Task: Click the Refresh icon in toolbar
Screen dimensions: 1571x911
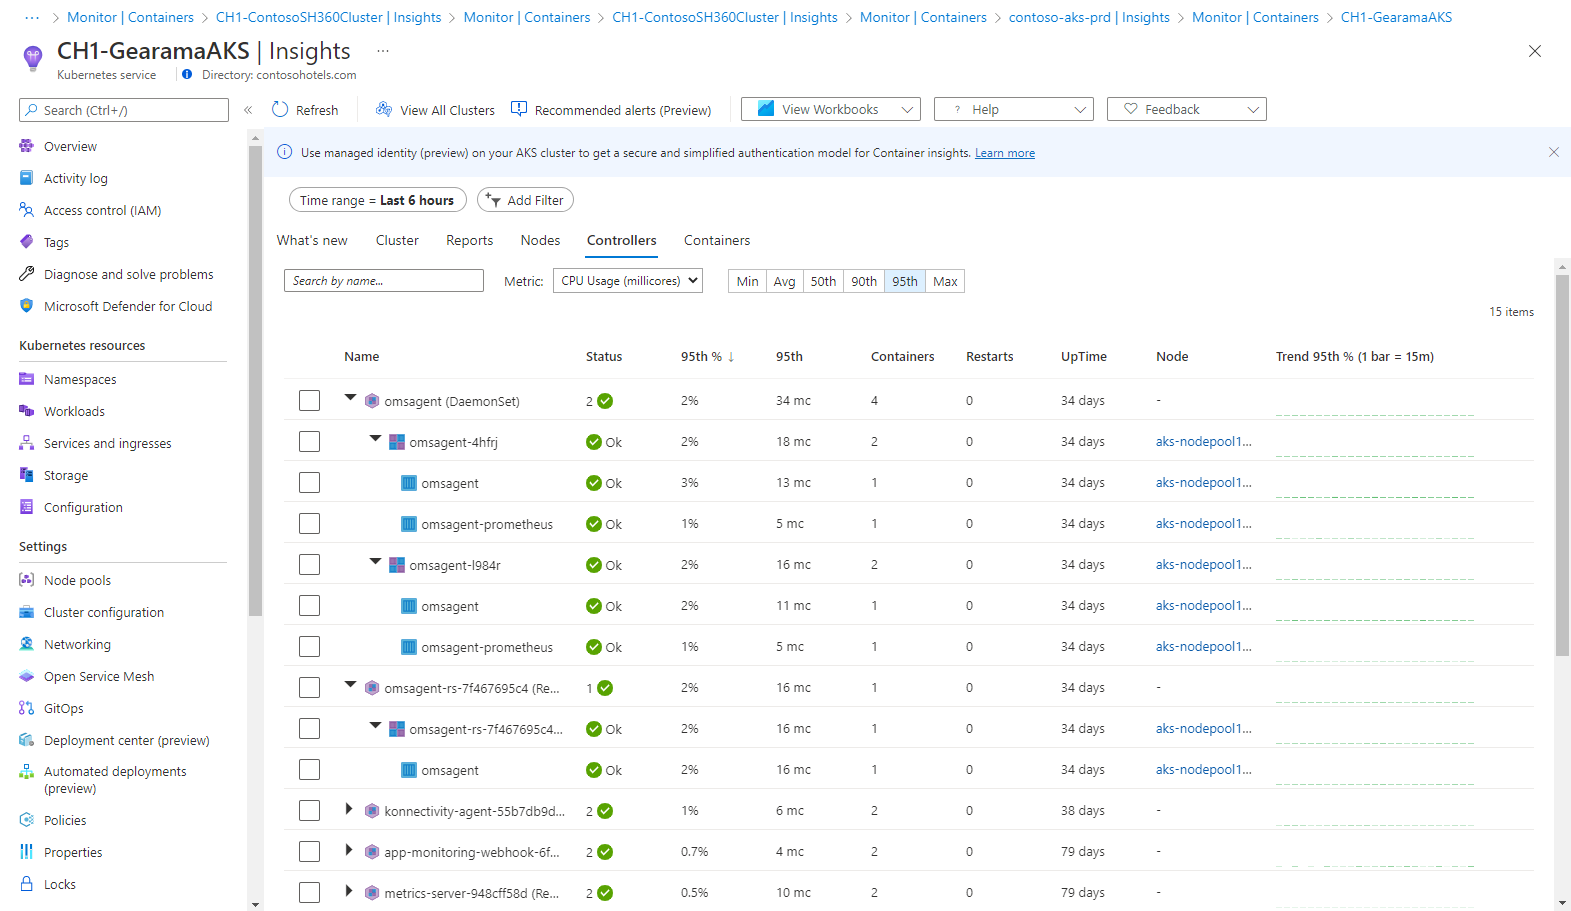Action: point(280,110)
